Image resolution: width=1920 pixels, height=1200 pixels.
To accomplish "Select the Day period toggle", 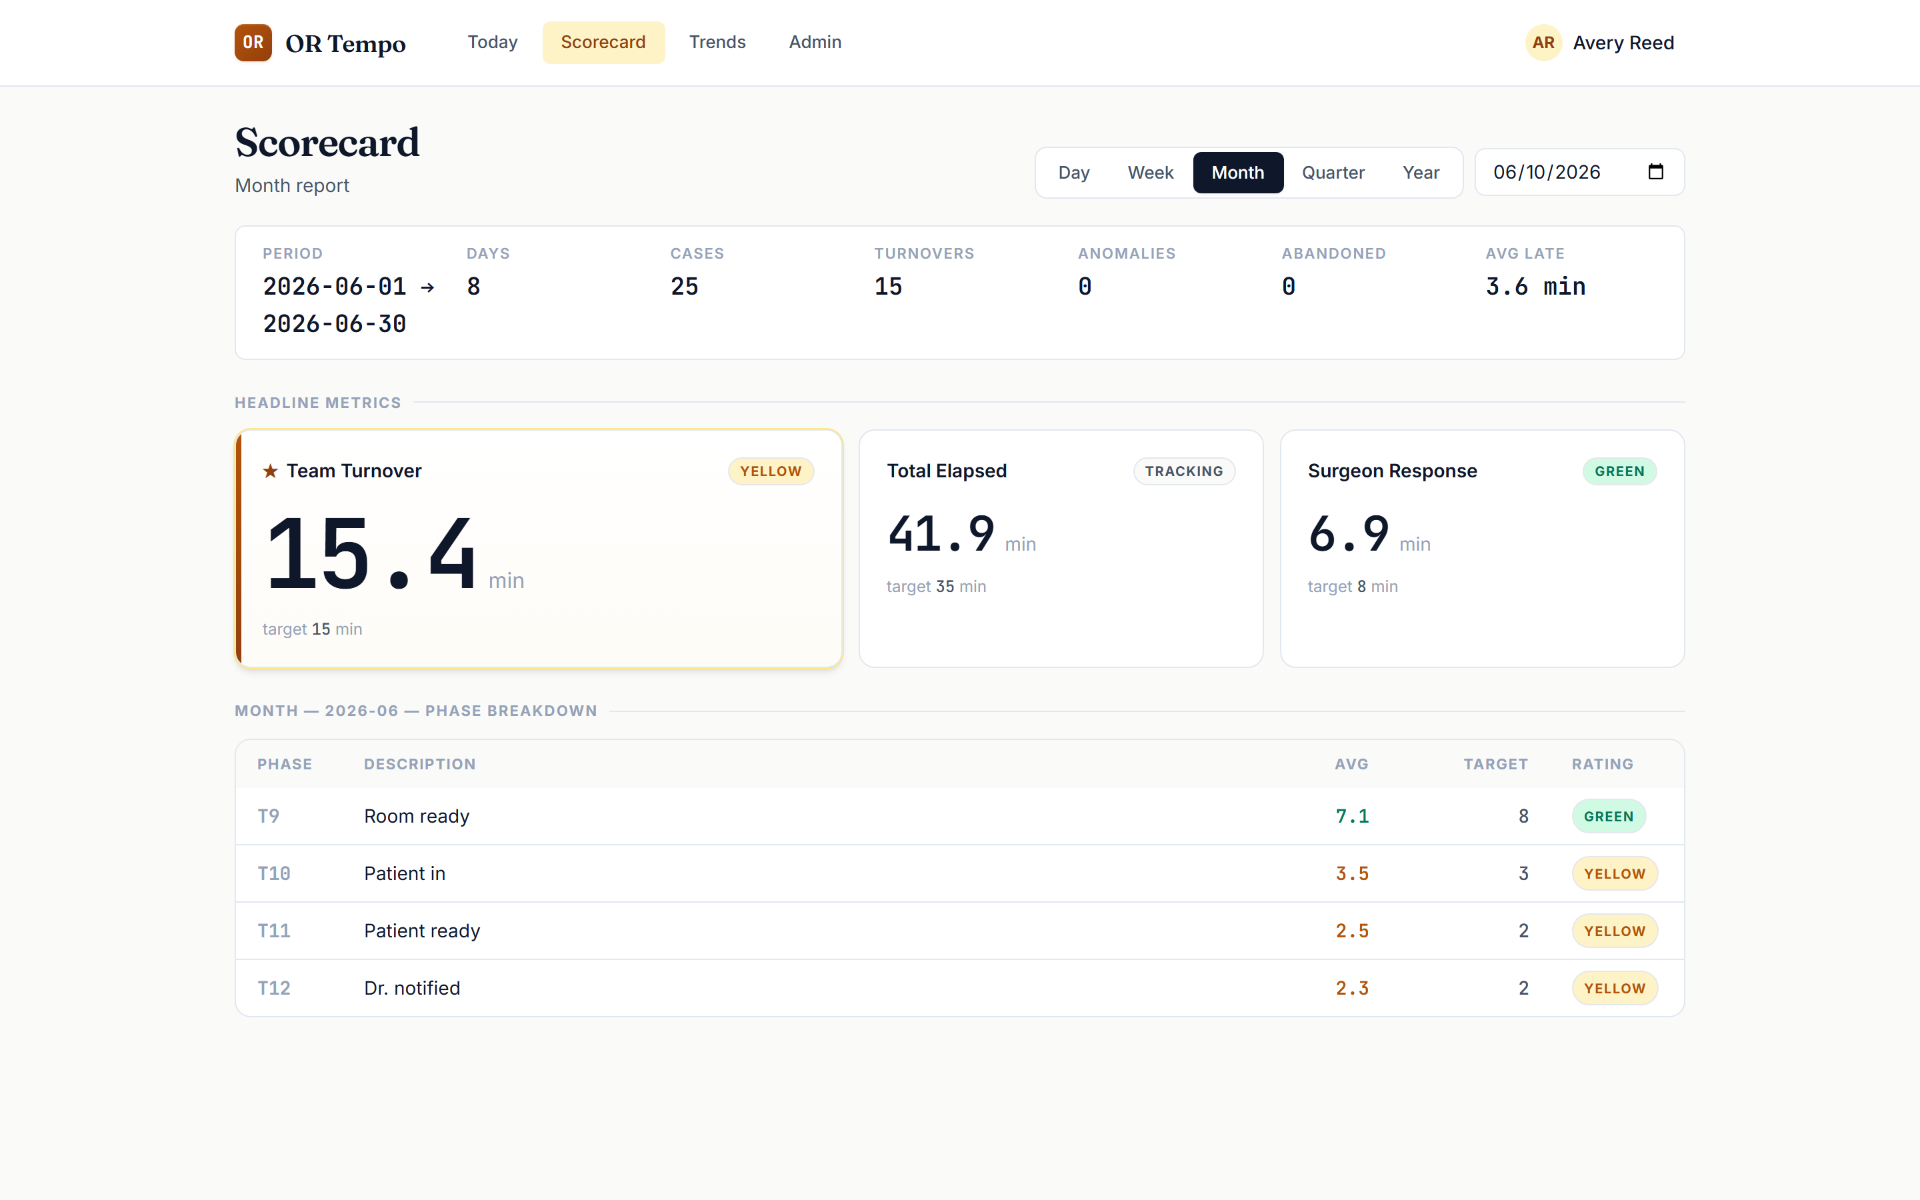I will click(x=1073, y=173).
